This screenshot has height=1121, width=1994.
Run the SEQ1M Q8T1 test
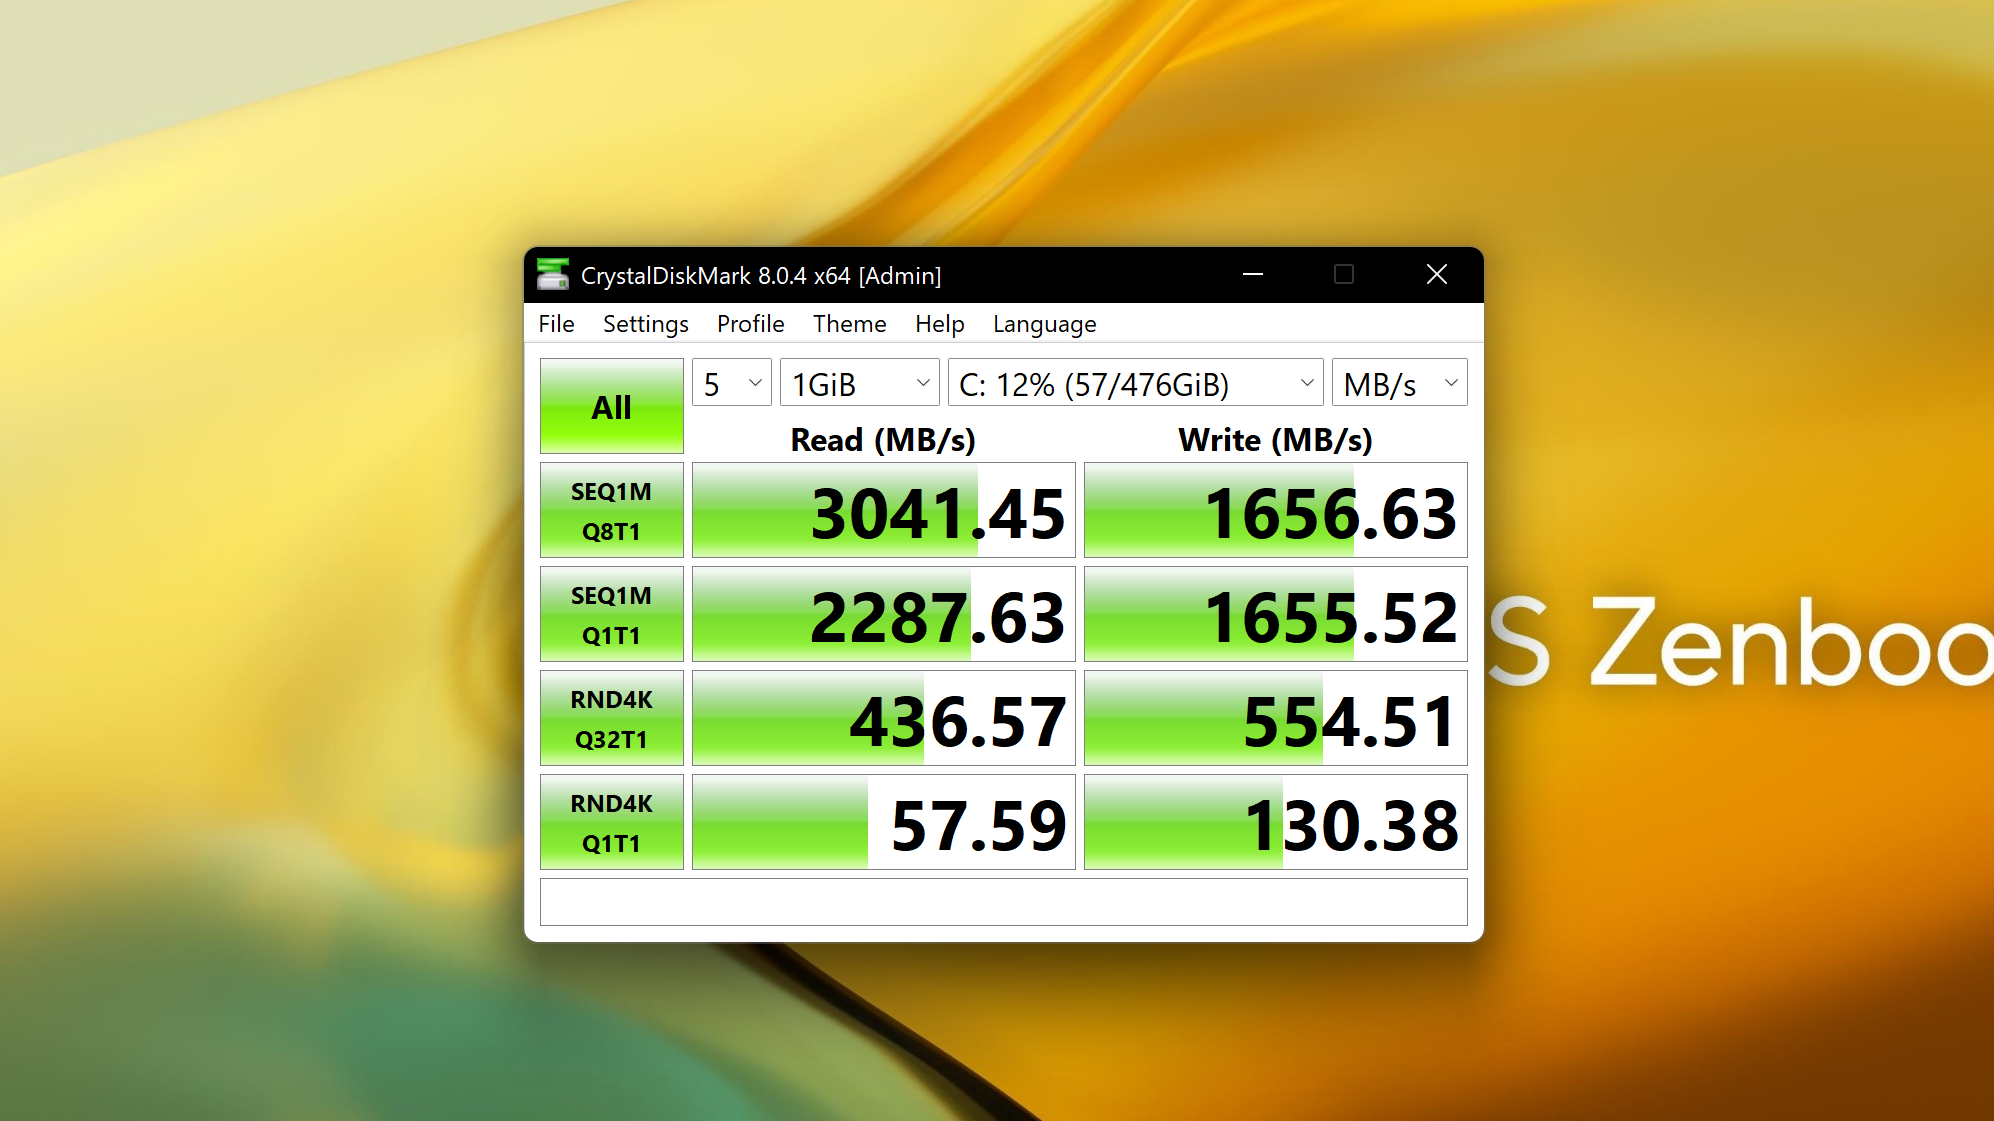[612, 510]
